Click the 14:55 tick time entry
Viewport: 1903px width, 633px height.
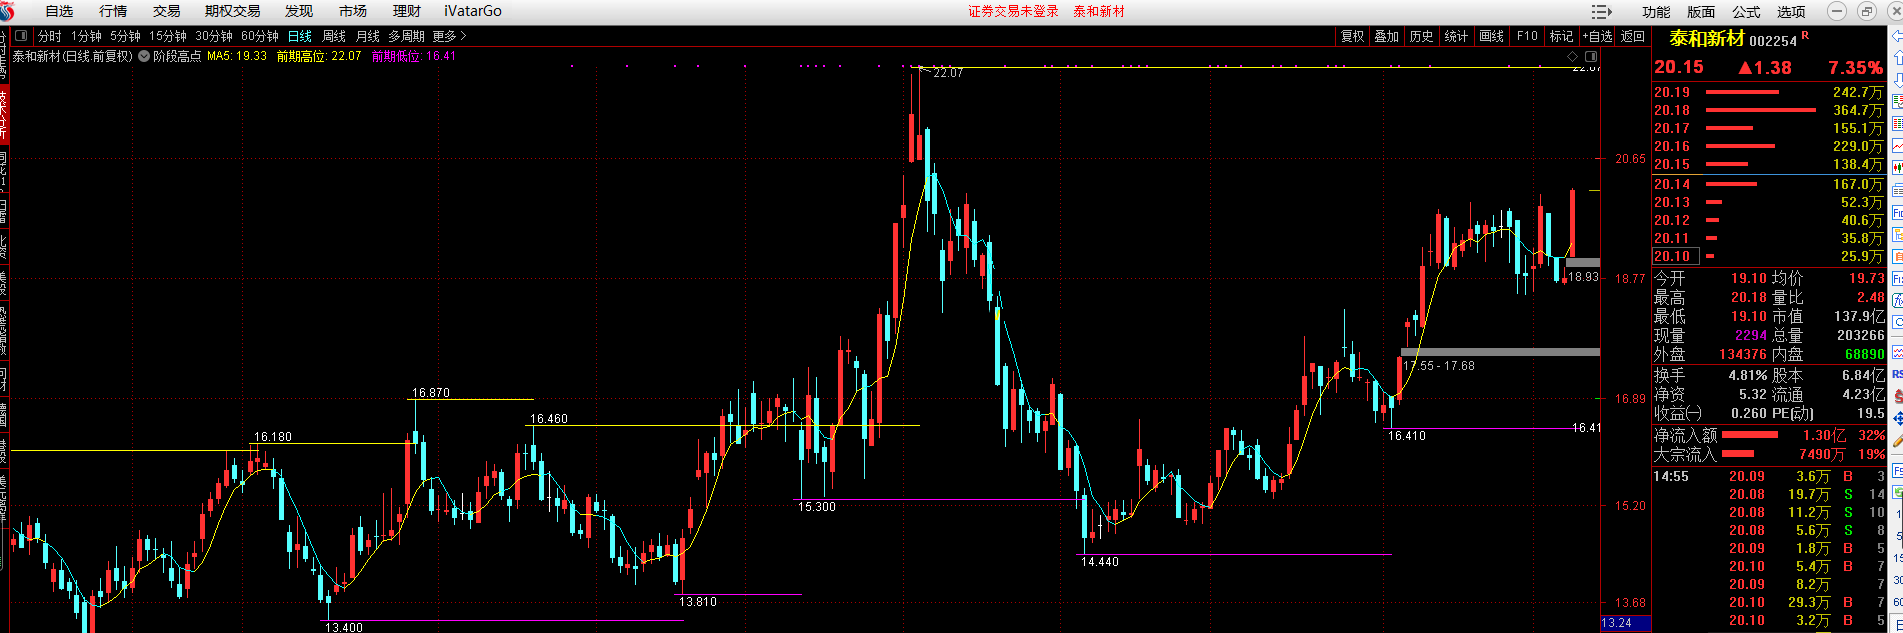coord(1671,476)
